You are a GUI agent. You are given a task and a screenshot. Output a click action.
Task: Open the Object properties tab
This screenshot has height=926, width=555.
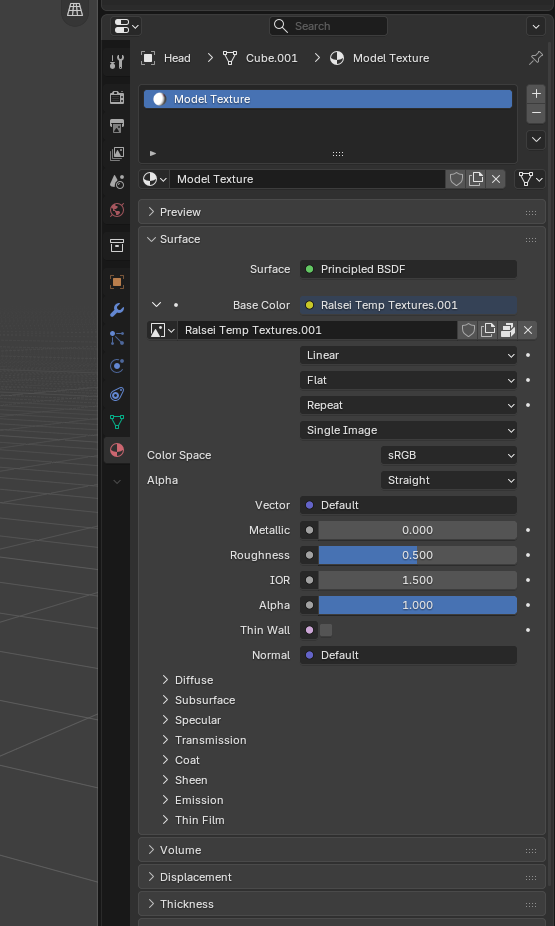117,282
